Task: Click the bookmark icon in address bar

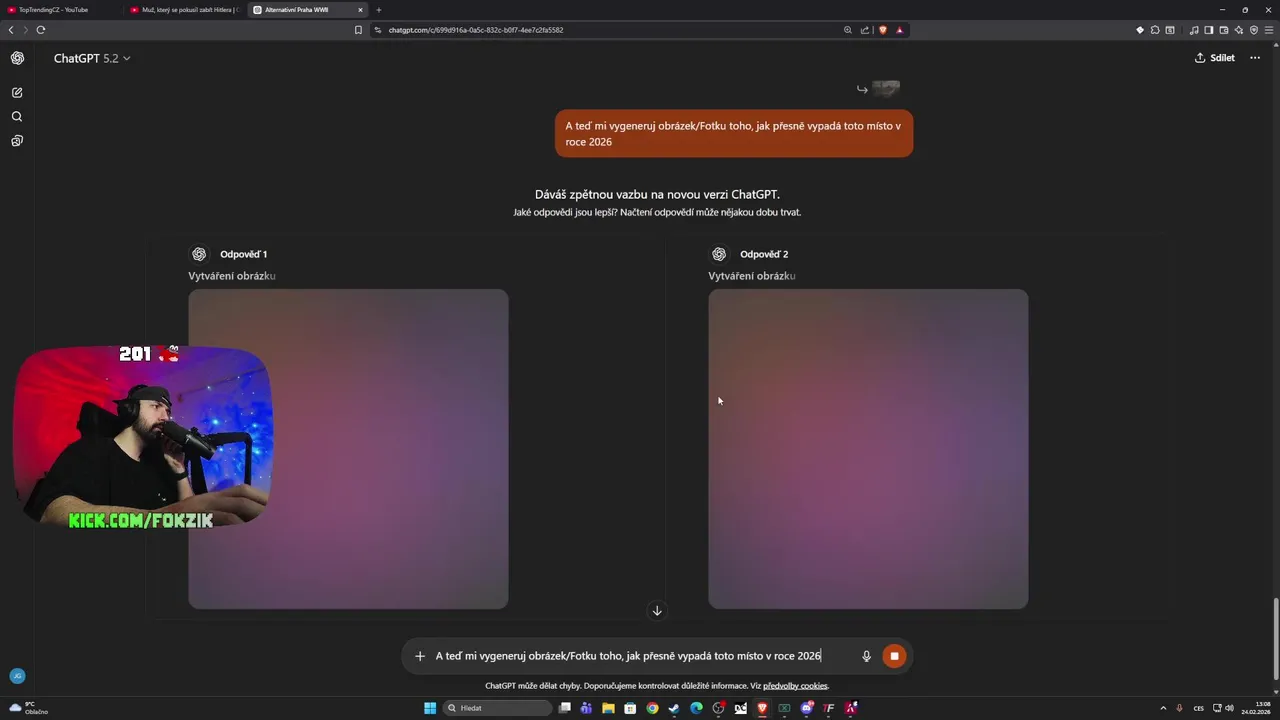Action: pyautogui.click(x=358, y=30)
